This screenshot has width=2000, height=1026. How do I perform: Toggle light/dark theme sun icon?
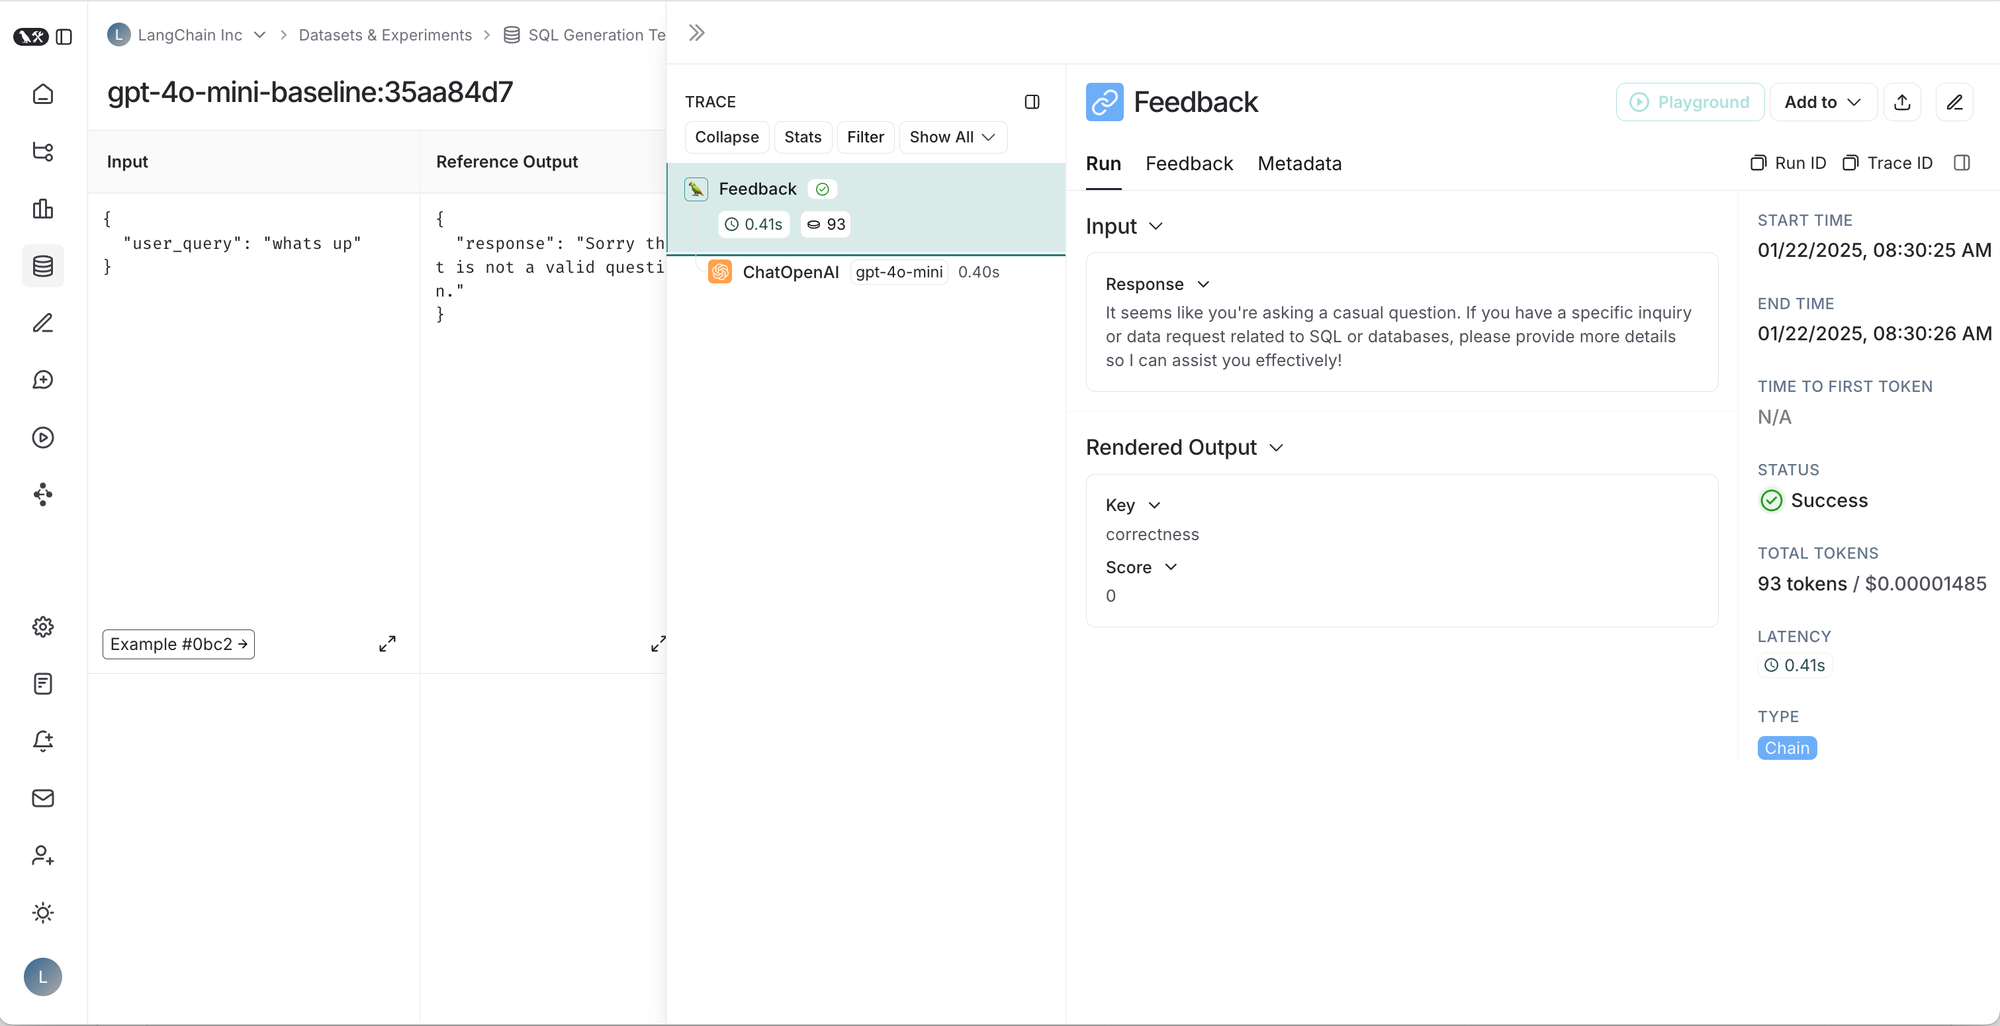click(43, 913)
